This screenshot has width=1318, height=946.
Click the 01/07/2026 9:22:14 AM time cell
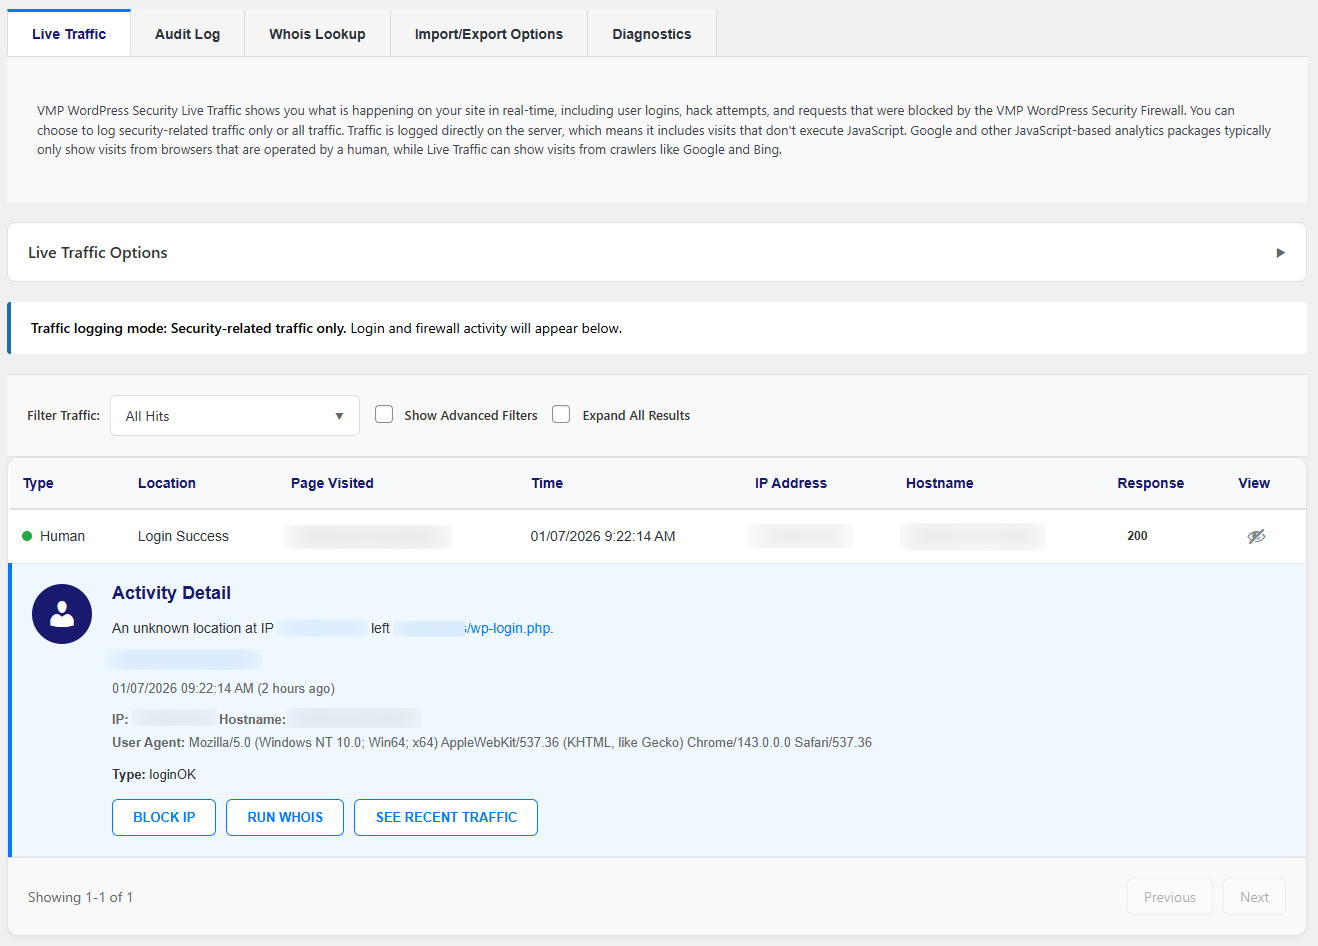pos(603,536)
